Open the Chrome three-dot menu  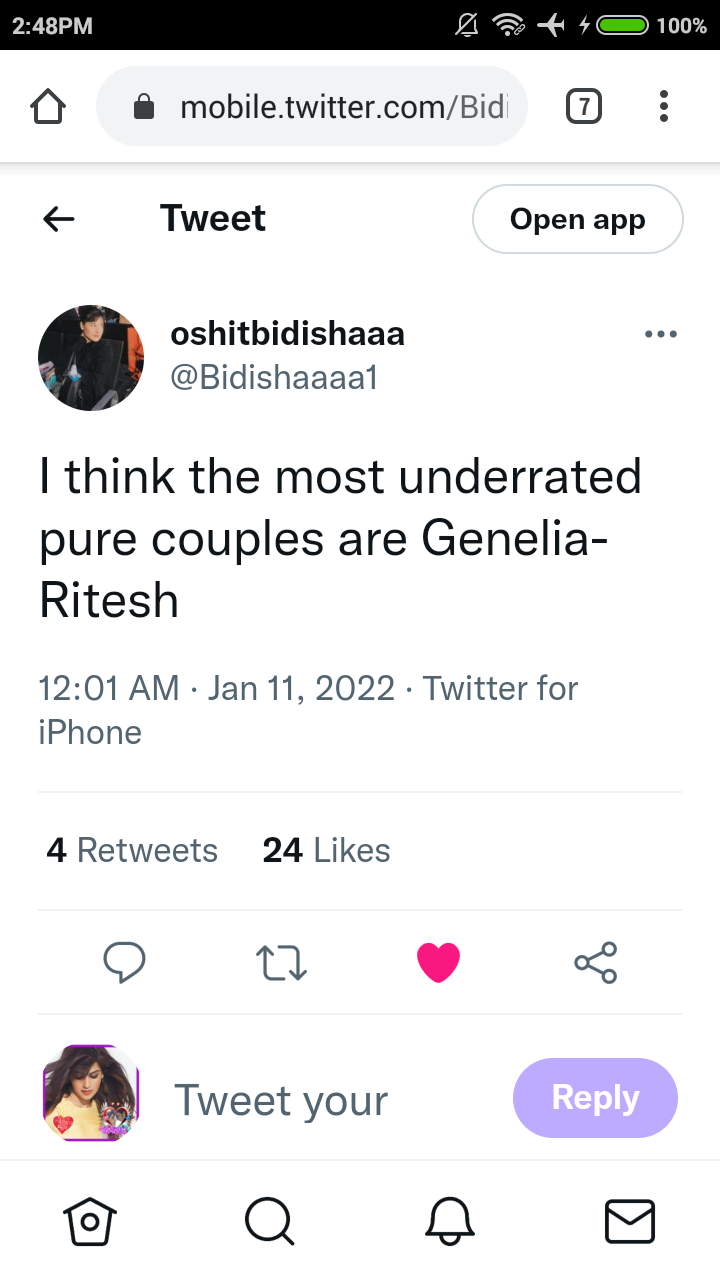tap(664, 106)
